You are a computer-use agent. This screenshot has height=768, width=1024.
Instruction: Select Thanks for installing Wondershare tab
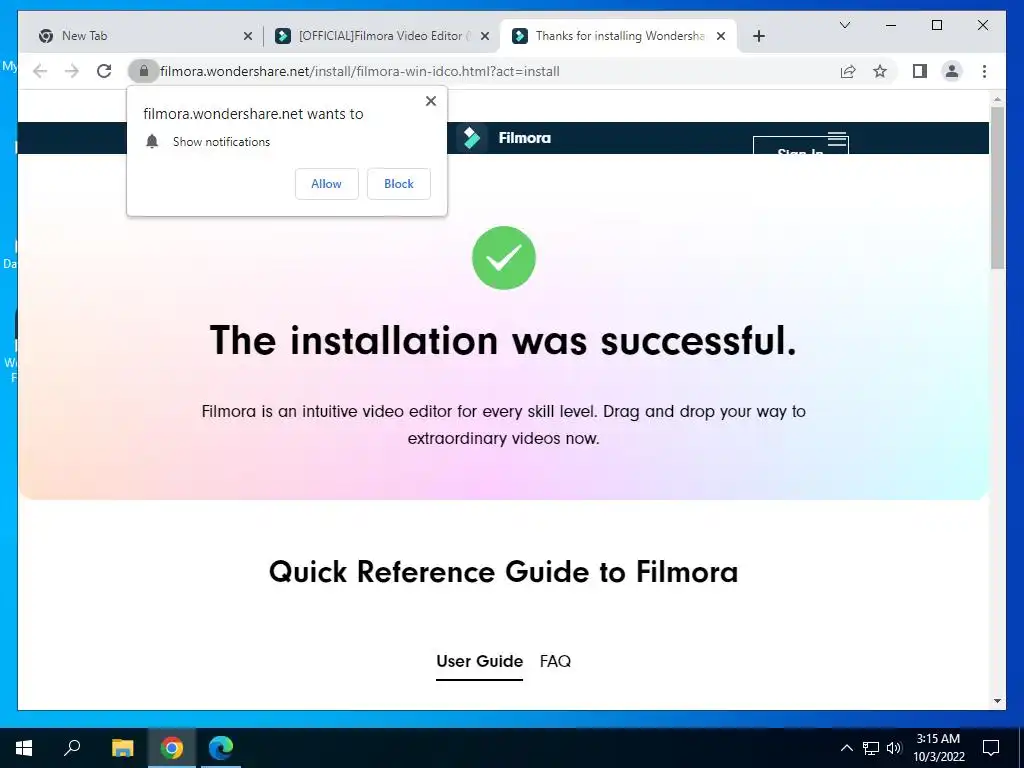tap(618, 36)
